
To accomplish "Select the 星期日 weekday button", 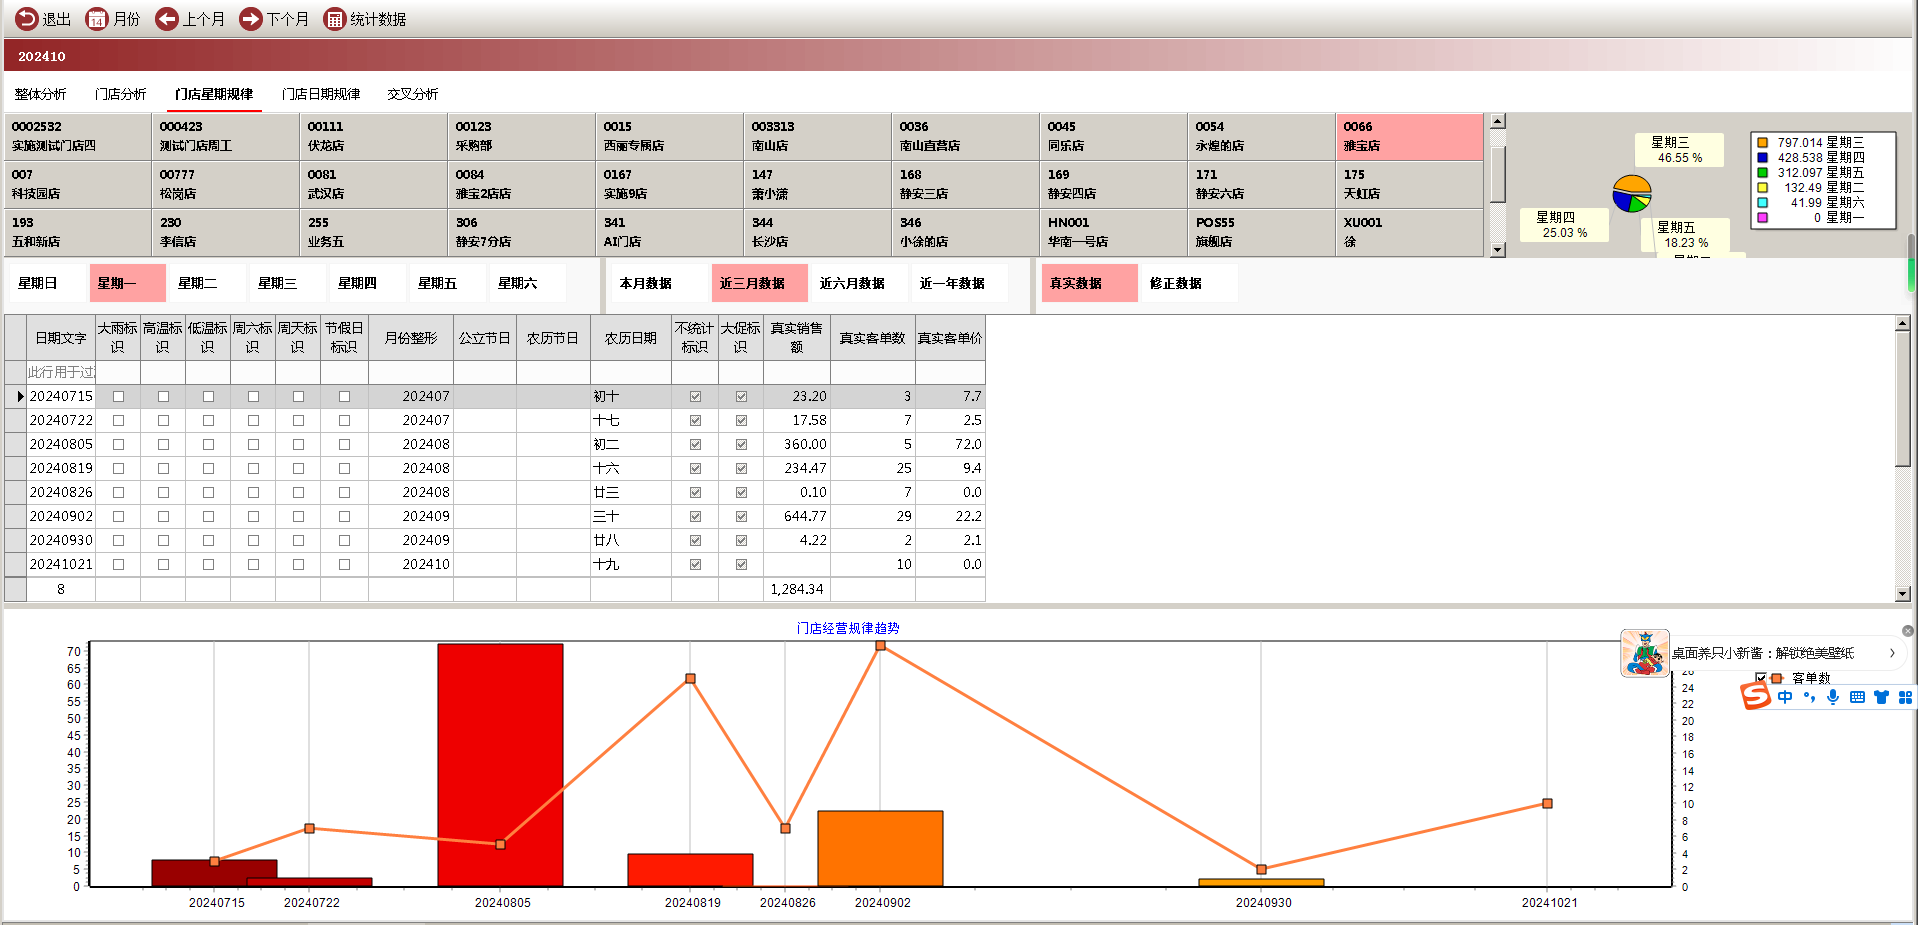I will pos(46,283).
